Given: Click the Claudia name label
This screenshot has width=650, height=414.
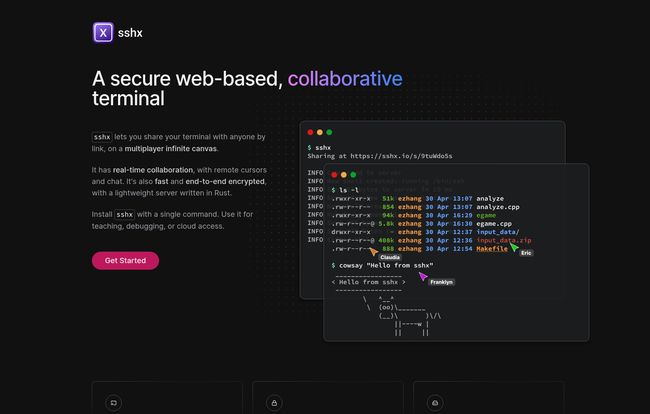Looking at the screenshot, I should tap(390, 257).
